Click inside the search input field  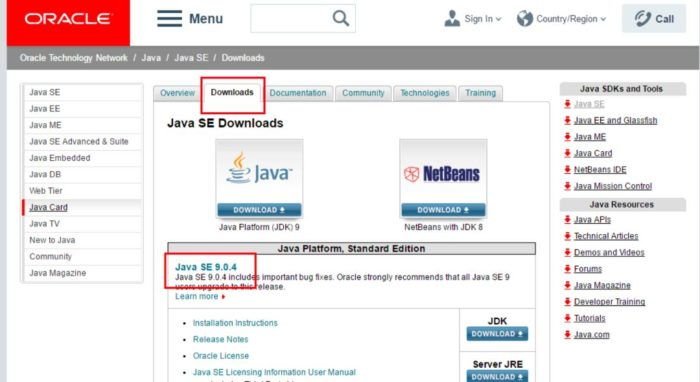[291, 18]
